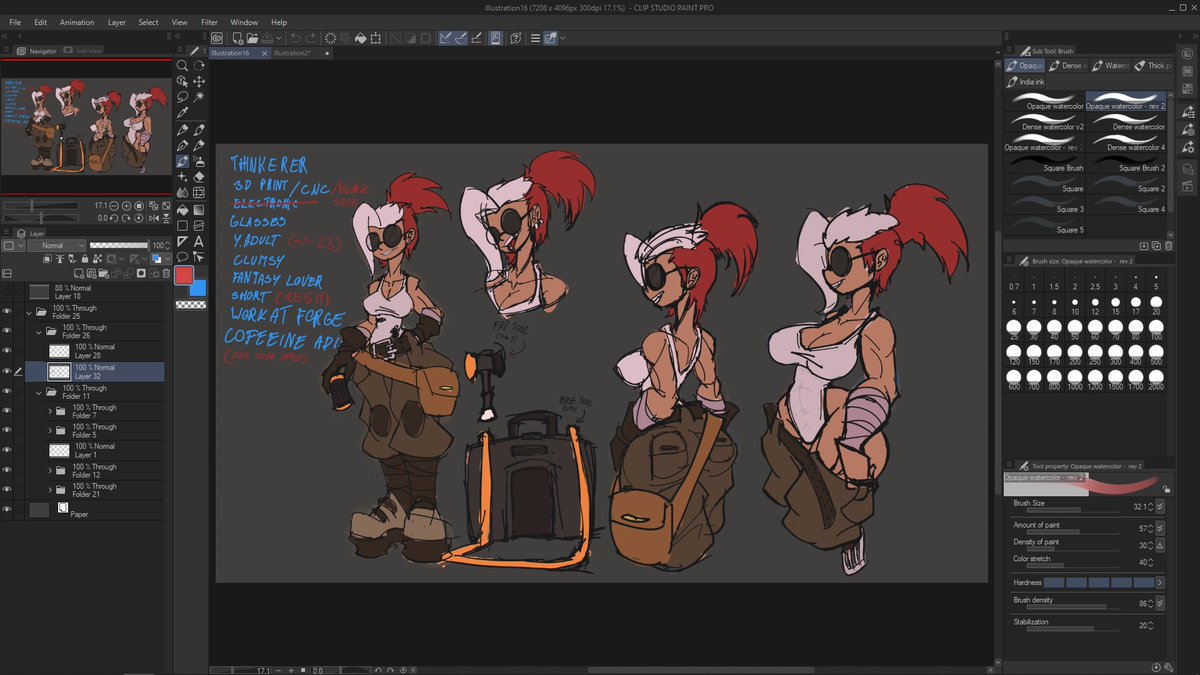Click the red foreground color swatch
Screen dimensions: 1200x675
(184, 274)
